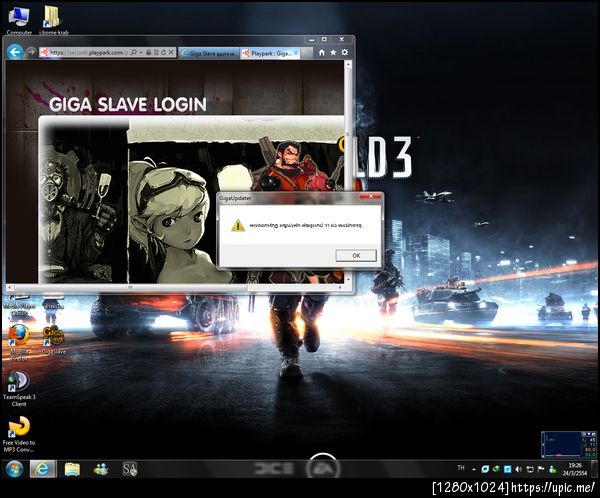This screenshot has height=498, width=600.
Task: Click the warning triangle icon in GigaUpdater
Action: coord(238,225)
